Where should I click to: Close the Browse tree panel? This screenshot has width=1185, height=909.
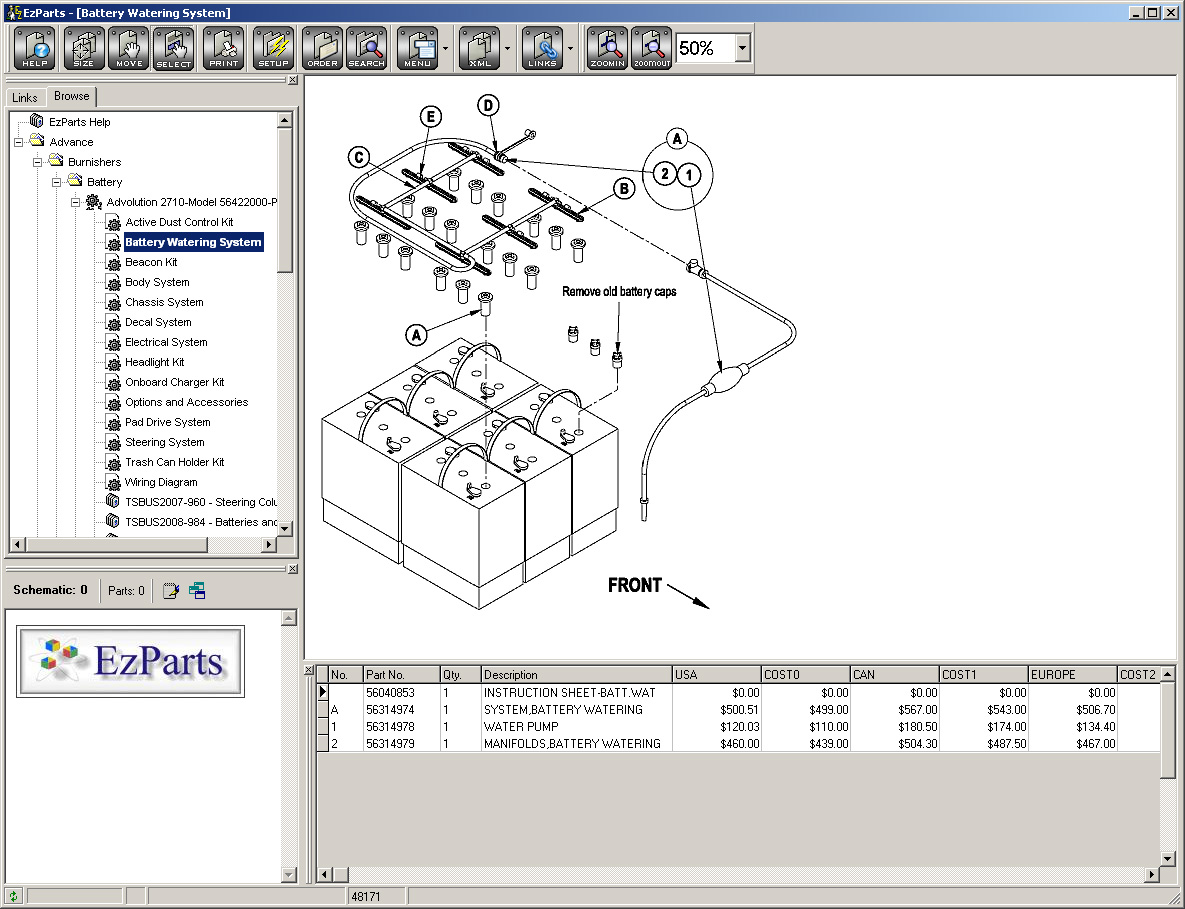click(x=293, y=79)
